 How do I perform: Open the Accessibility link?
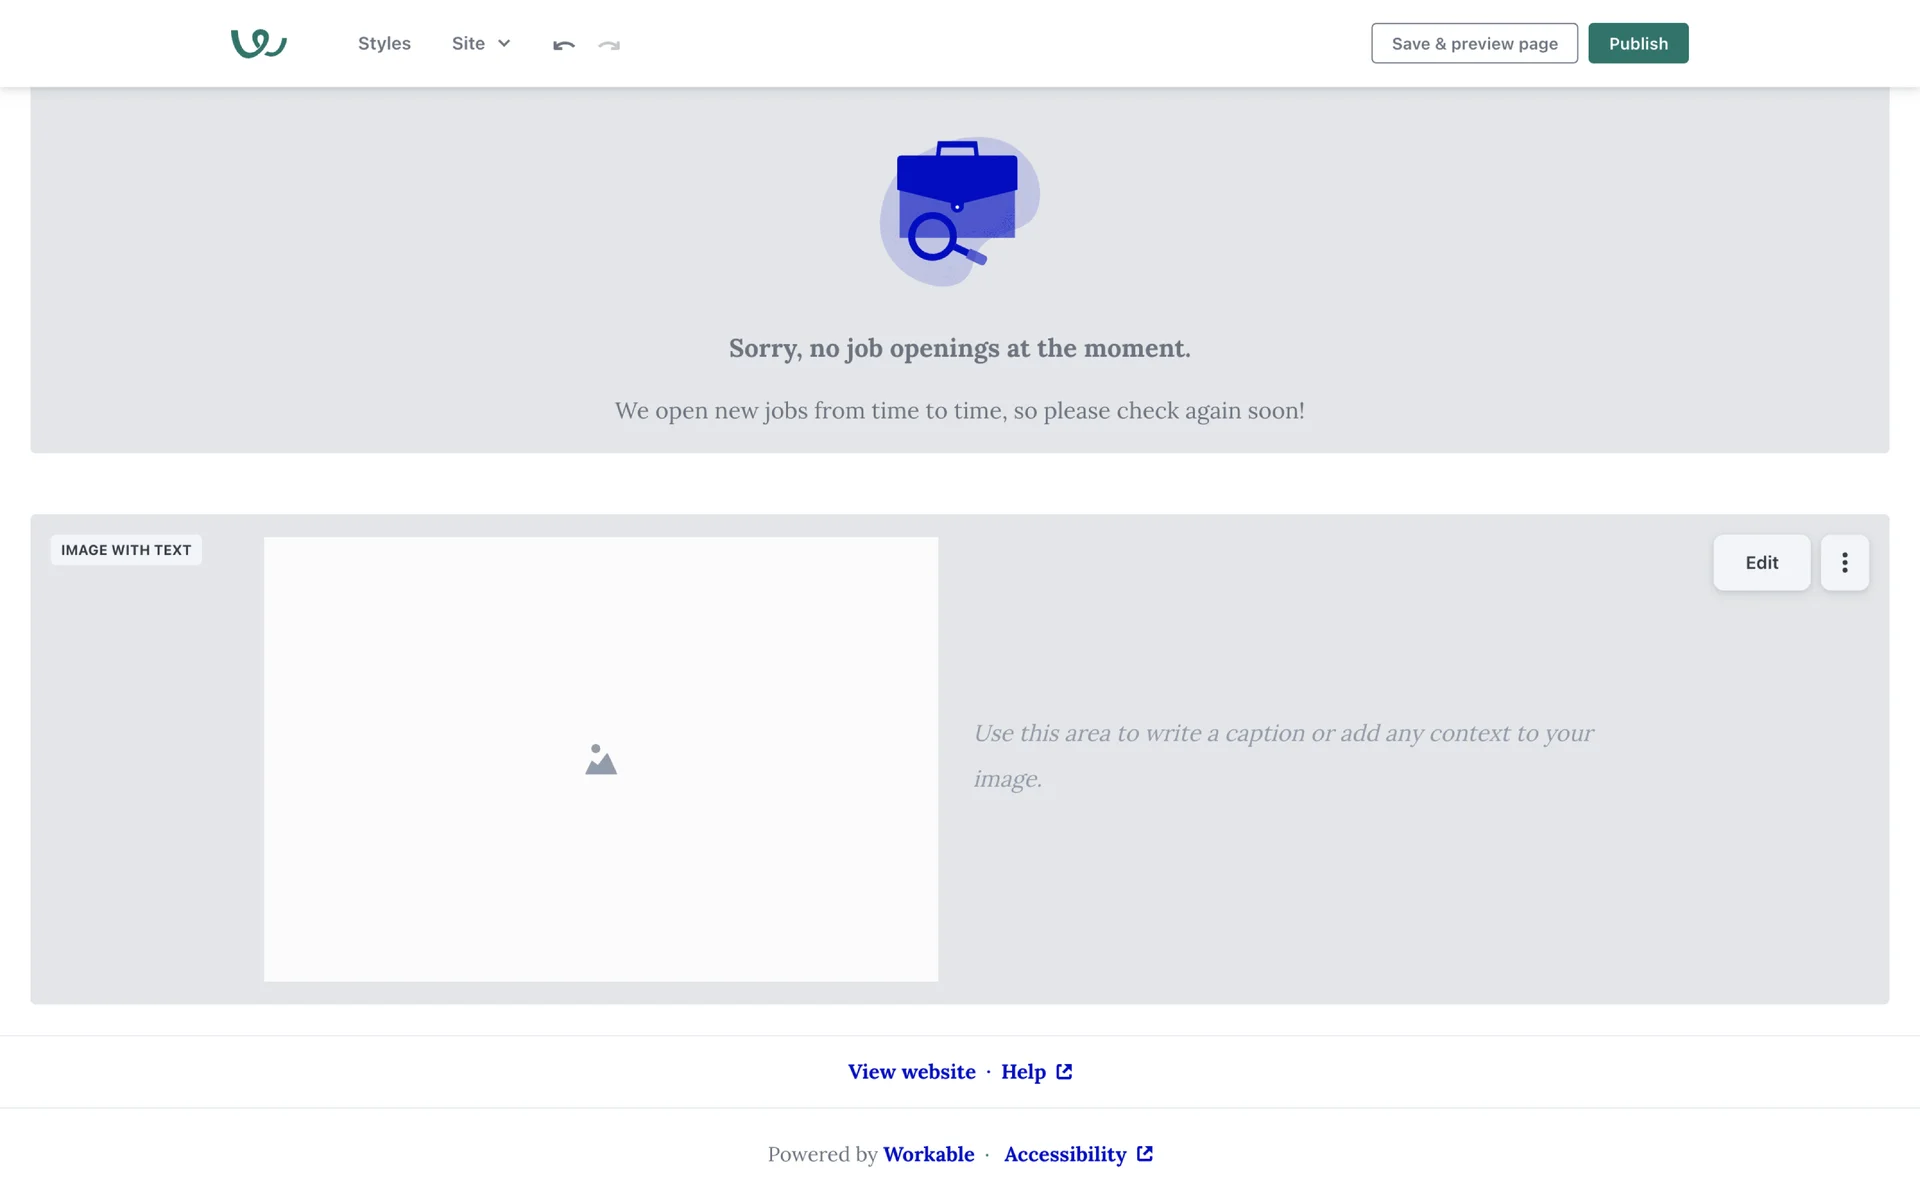click(x=1064, y=1154)
